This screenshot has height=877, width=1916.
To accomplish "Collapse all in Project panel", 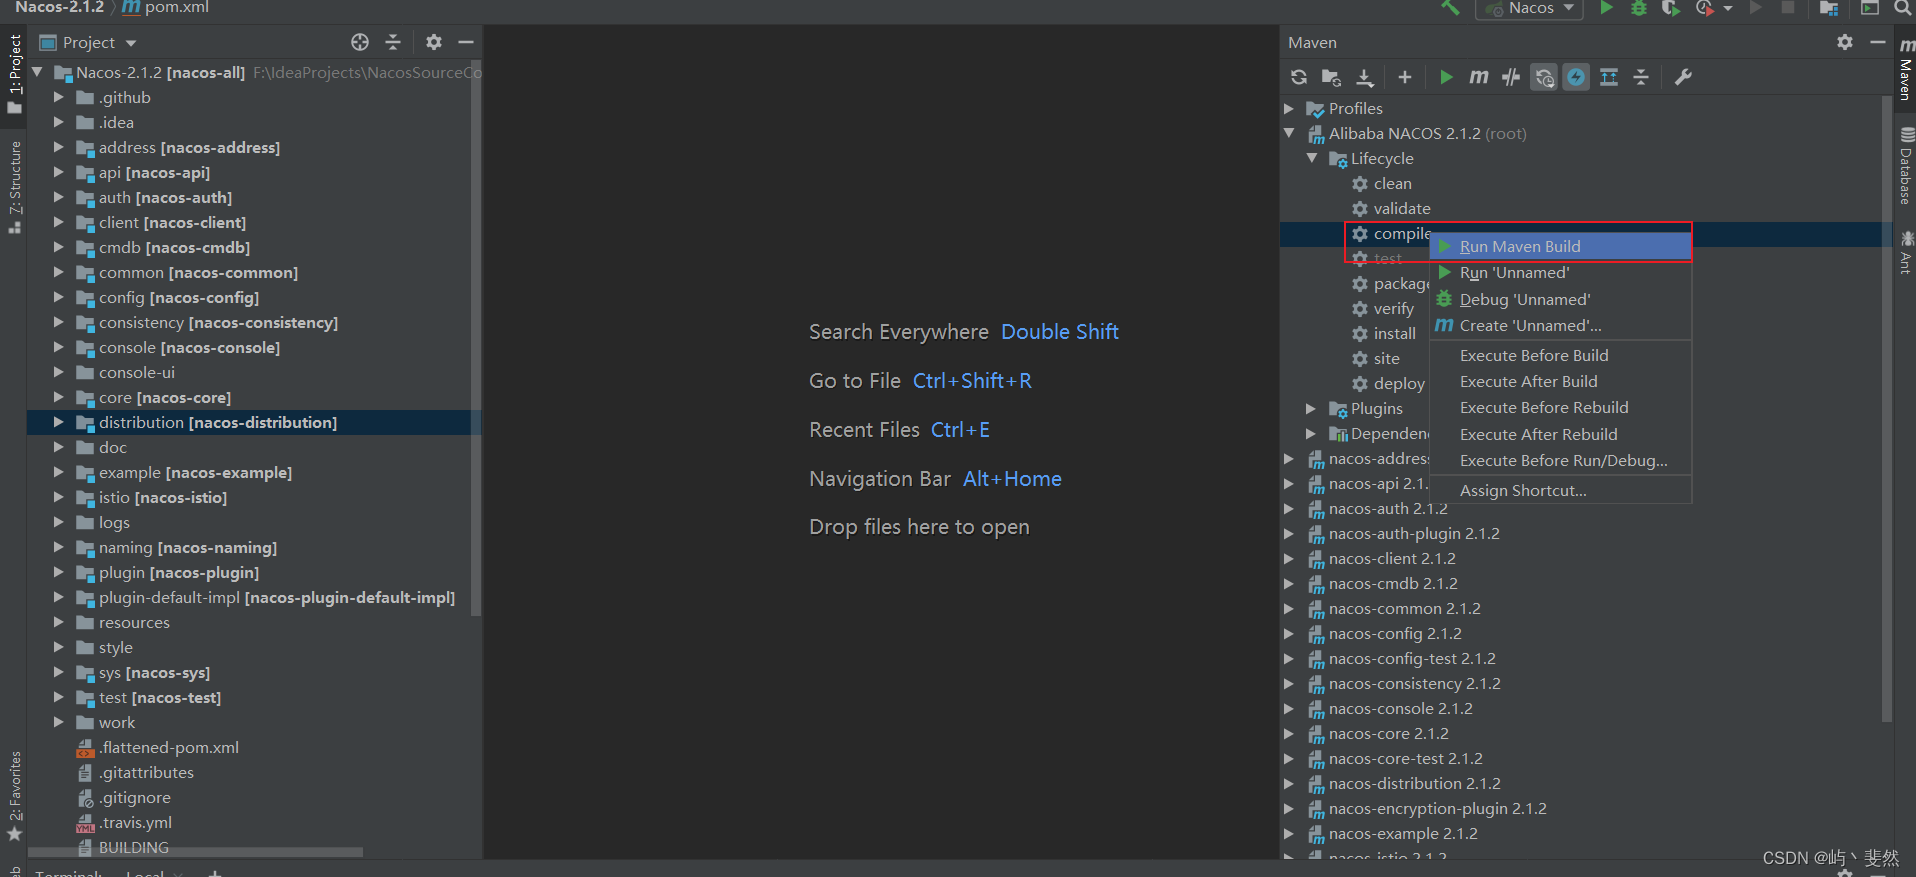I will pyautogui.click(x=393, y=42).
